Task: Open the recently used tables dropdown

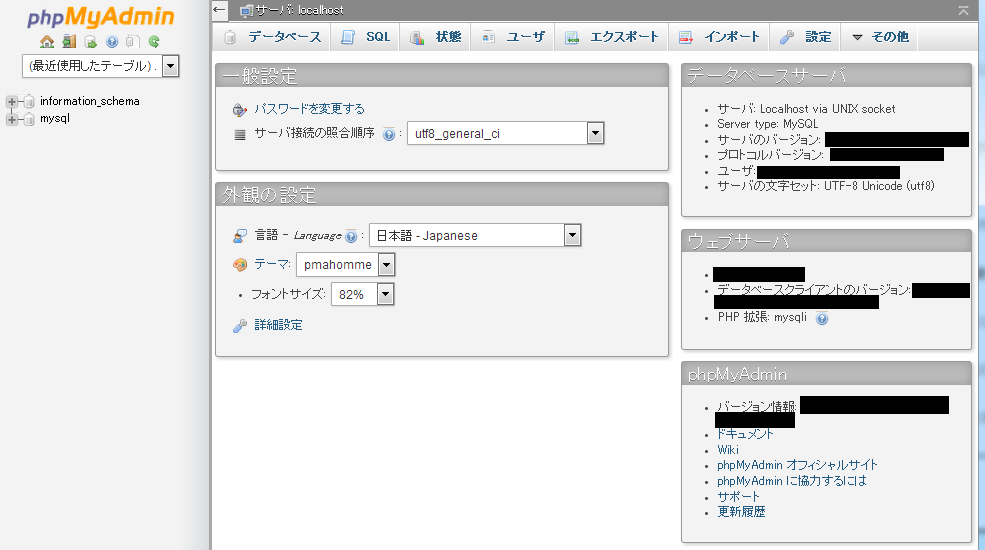Action: (101, 66)
